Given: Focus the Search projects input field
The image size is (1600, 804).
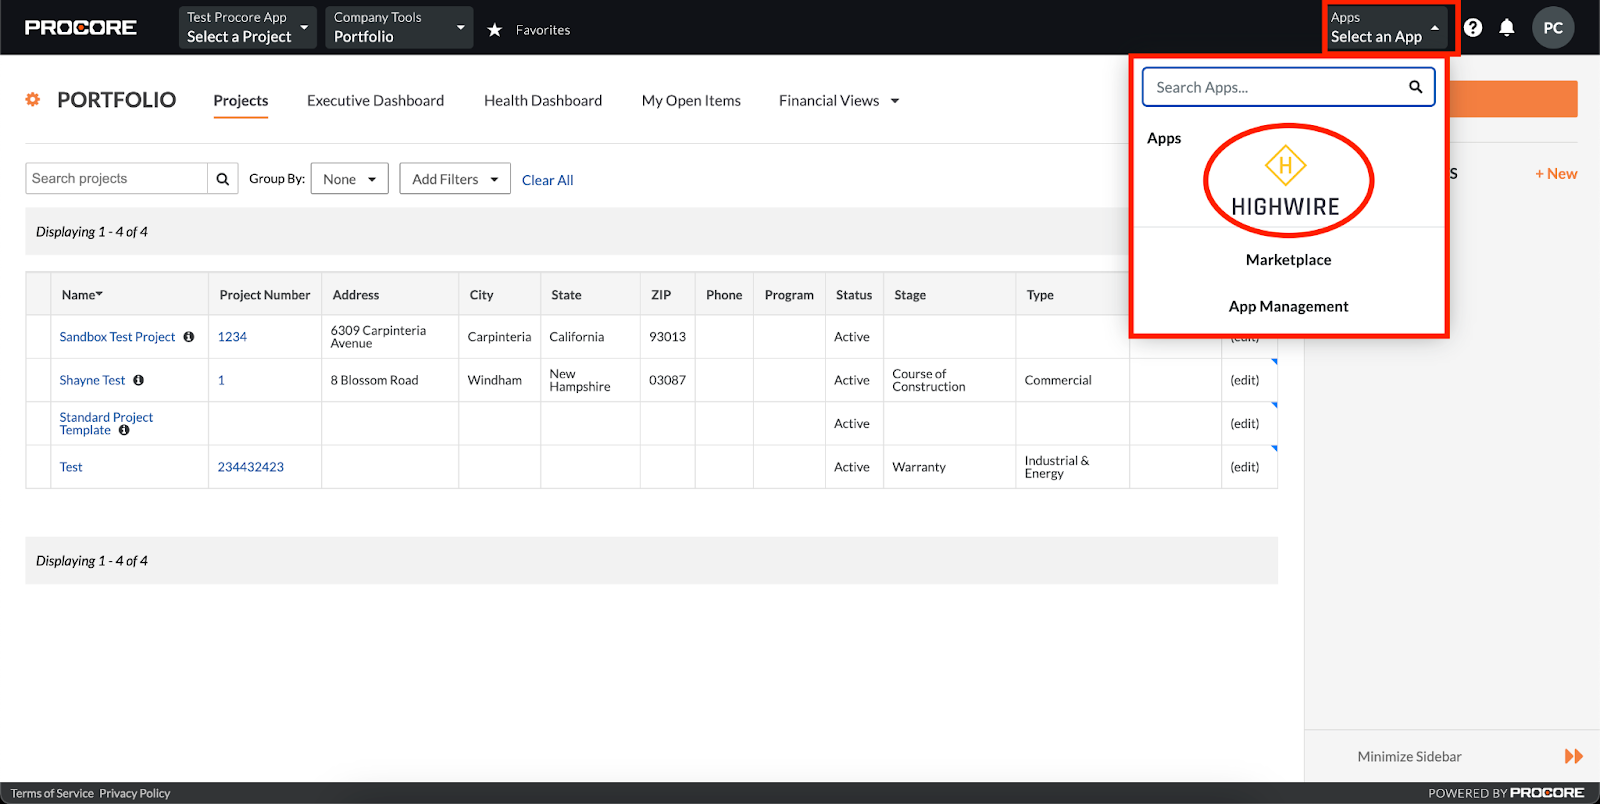Looking at the screenshot, I should 117,179.
